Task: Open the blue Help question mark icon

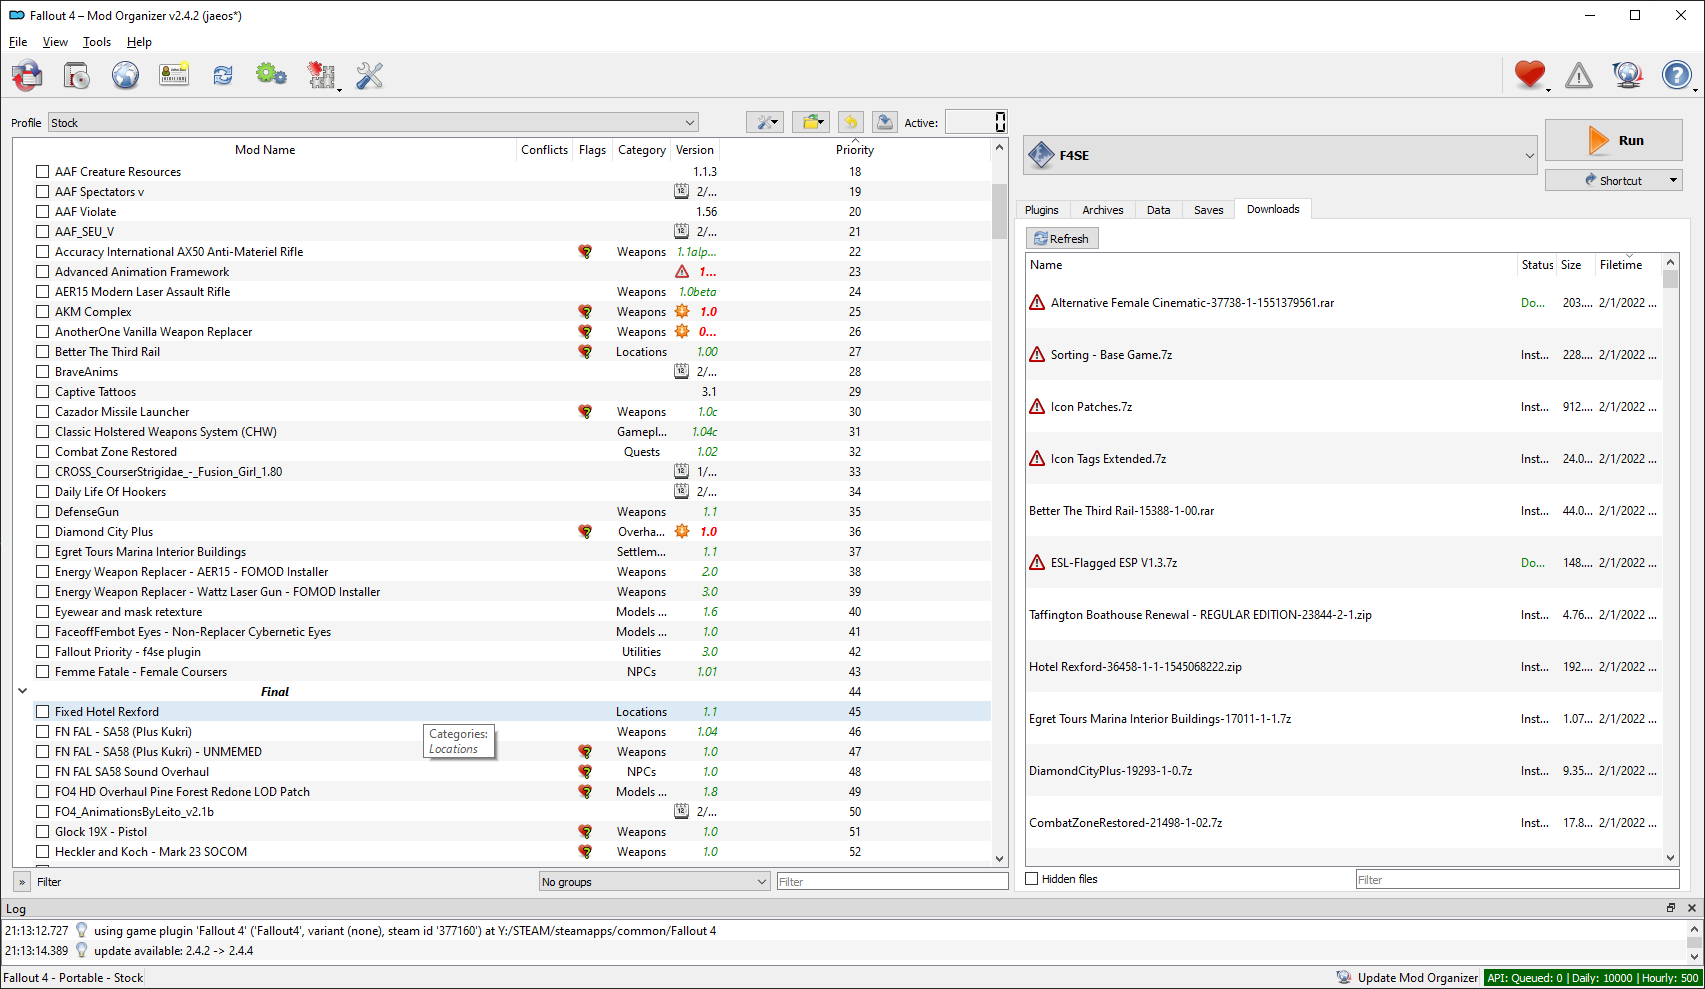Action: tap(1677, 75)
